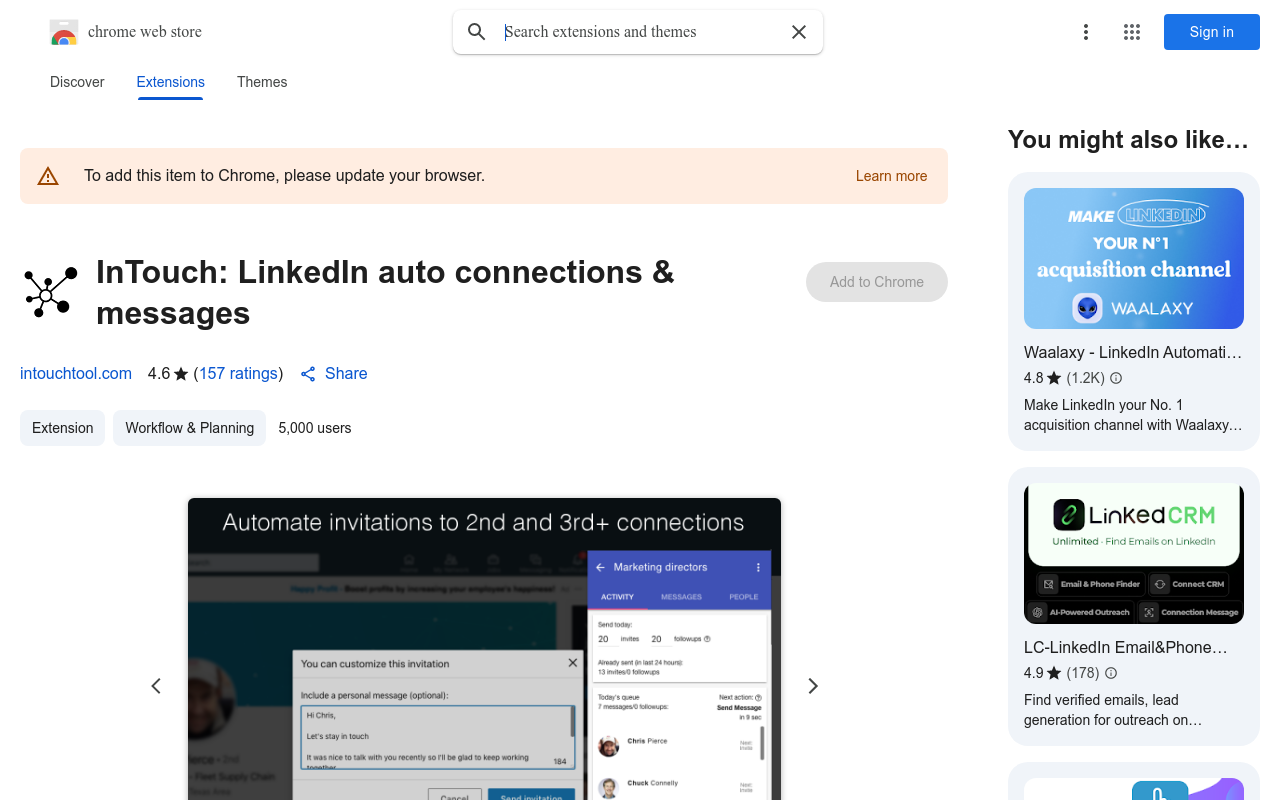This screenshot has height=800, width=1280.
Task: Switch to the Discover tab
Action: pyautogui.click(x=77, y=82)
